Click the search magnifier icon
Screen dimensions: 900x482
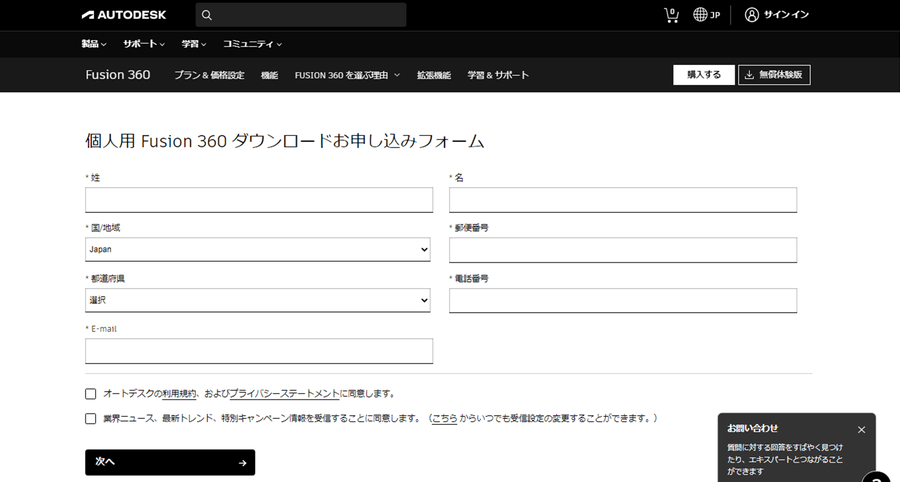[x=207, y=15]
